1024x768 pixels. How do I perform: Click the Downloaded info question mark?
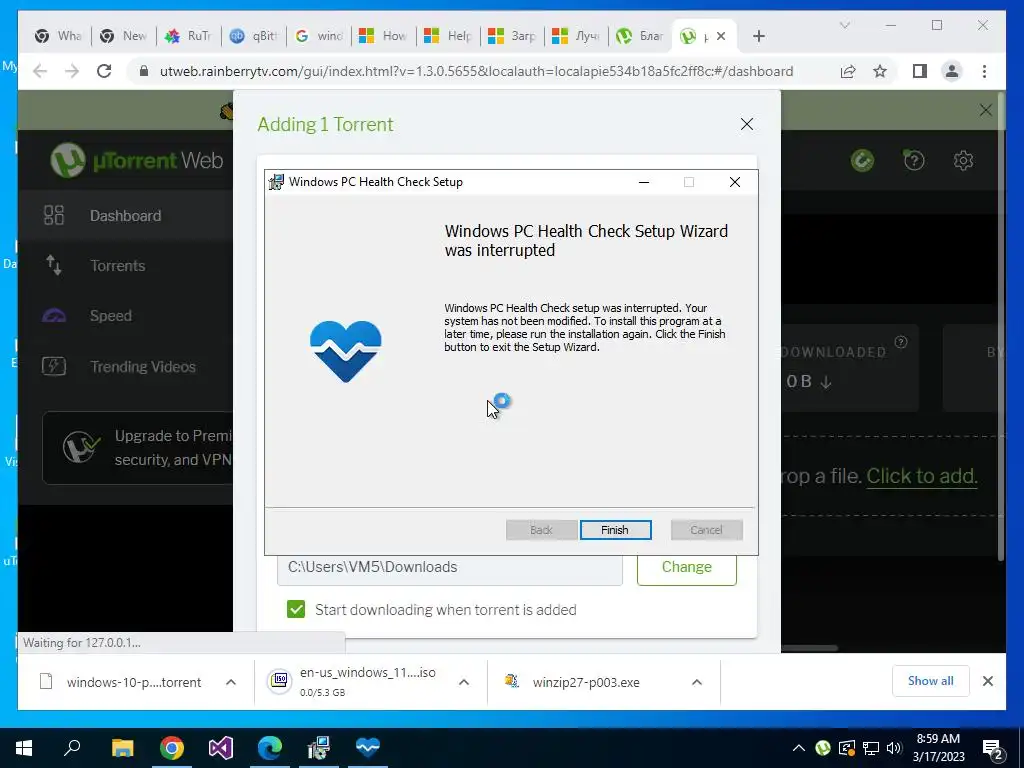click(901, 342)
